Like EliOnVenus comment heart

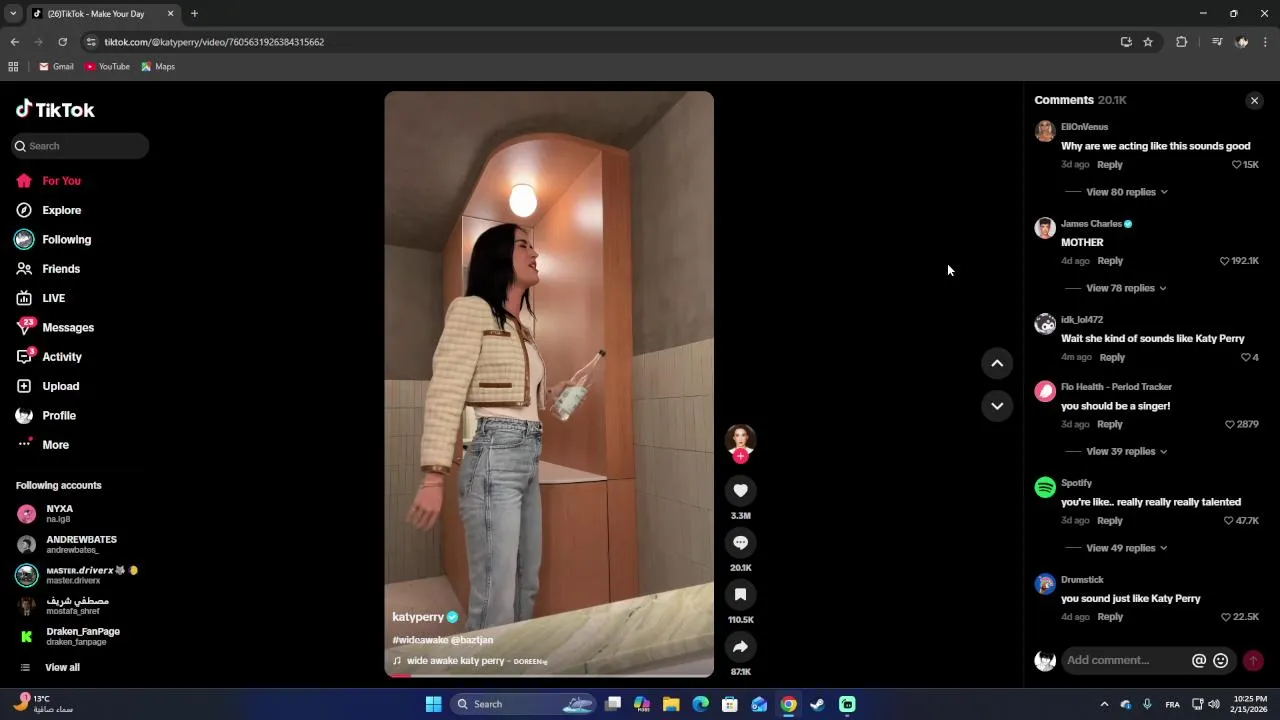(x=1236, y=165)
